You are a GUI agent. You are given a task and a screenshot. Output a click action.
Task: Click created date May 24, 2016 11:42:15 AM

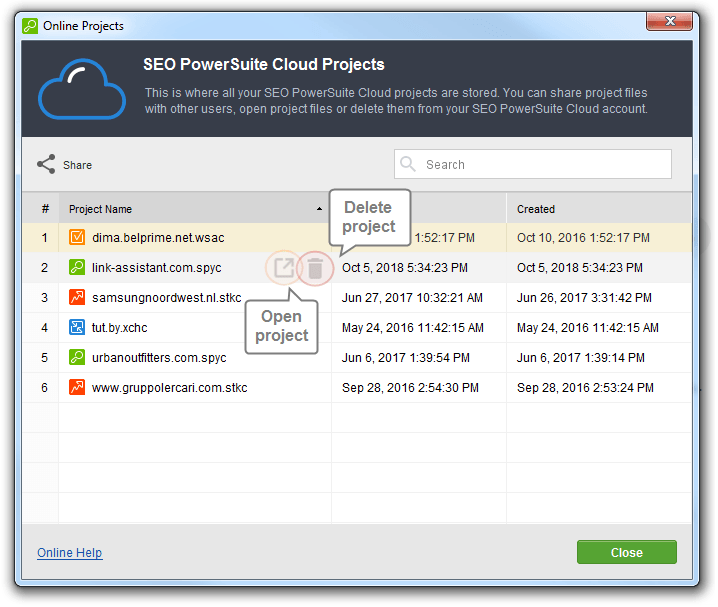click(588, 328)
